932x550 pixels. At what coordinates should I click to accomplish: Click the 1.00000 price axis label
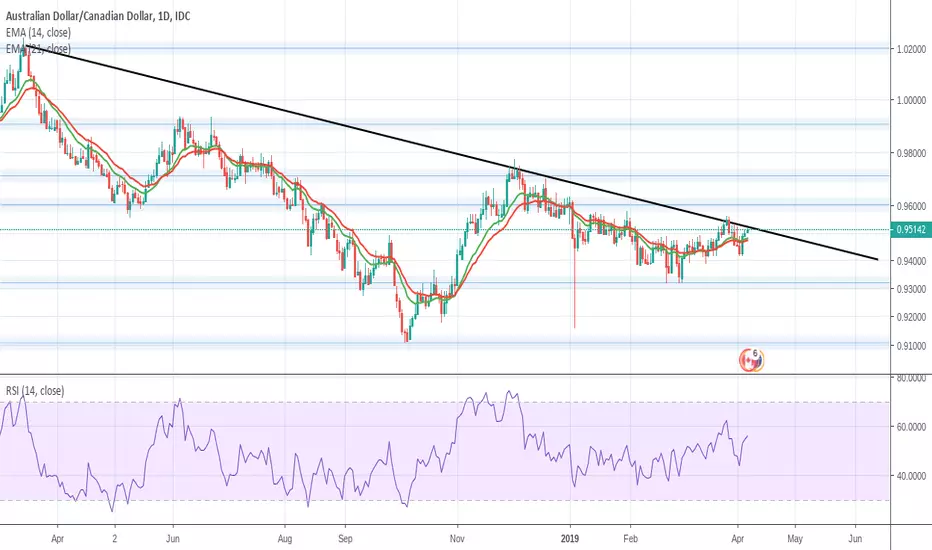click(x=911, y=100)
